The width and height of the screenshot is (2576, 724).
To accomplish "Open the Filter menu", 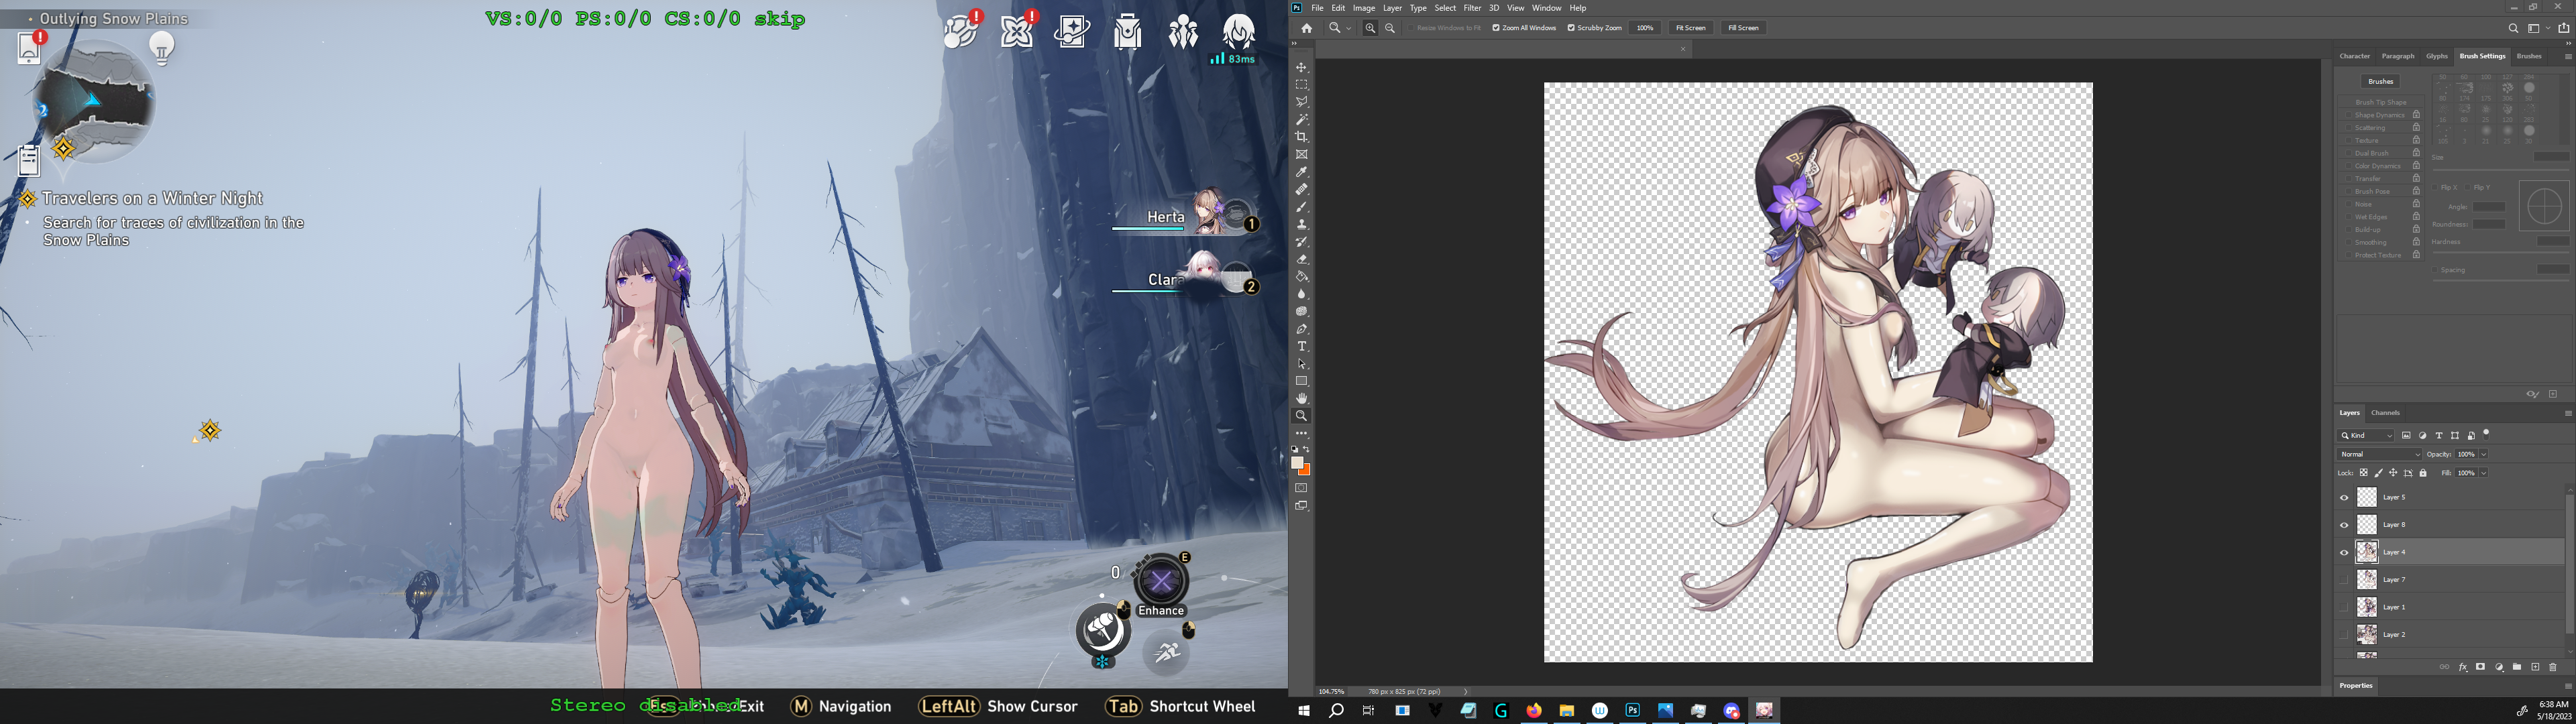I will point(1472,8).
